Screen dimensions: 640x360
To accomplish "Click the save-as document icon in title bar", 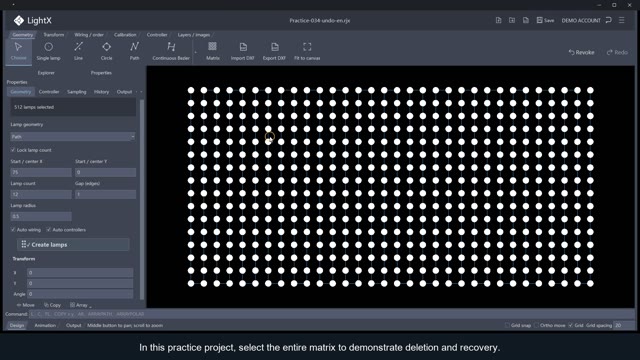I will (x=526, y=20).
